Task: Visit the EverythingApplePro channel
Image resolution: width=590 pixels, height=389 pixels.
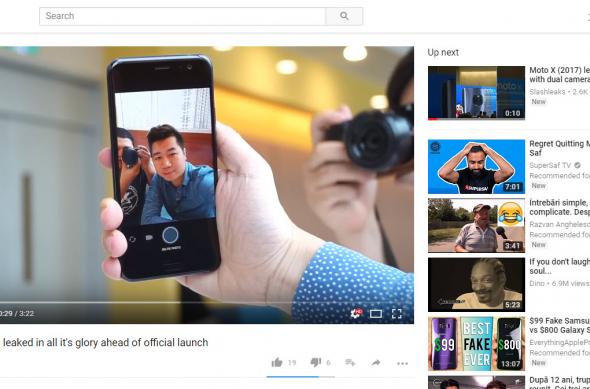Action: [x=560, y=342]
